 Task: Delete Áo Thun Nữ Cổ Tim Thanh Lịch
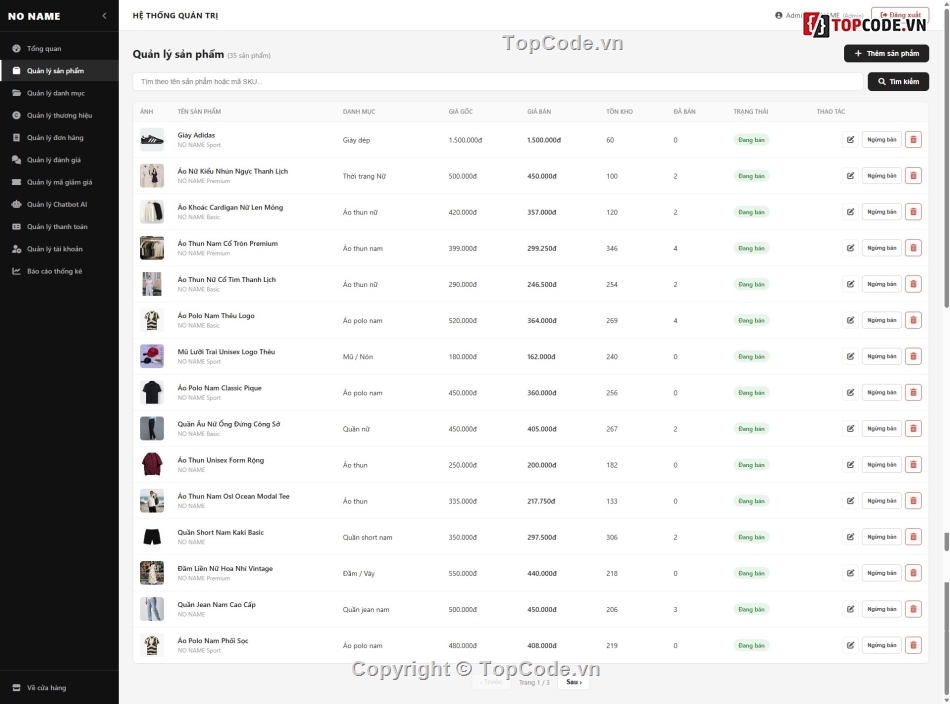(913, 284)
